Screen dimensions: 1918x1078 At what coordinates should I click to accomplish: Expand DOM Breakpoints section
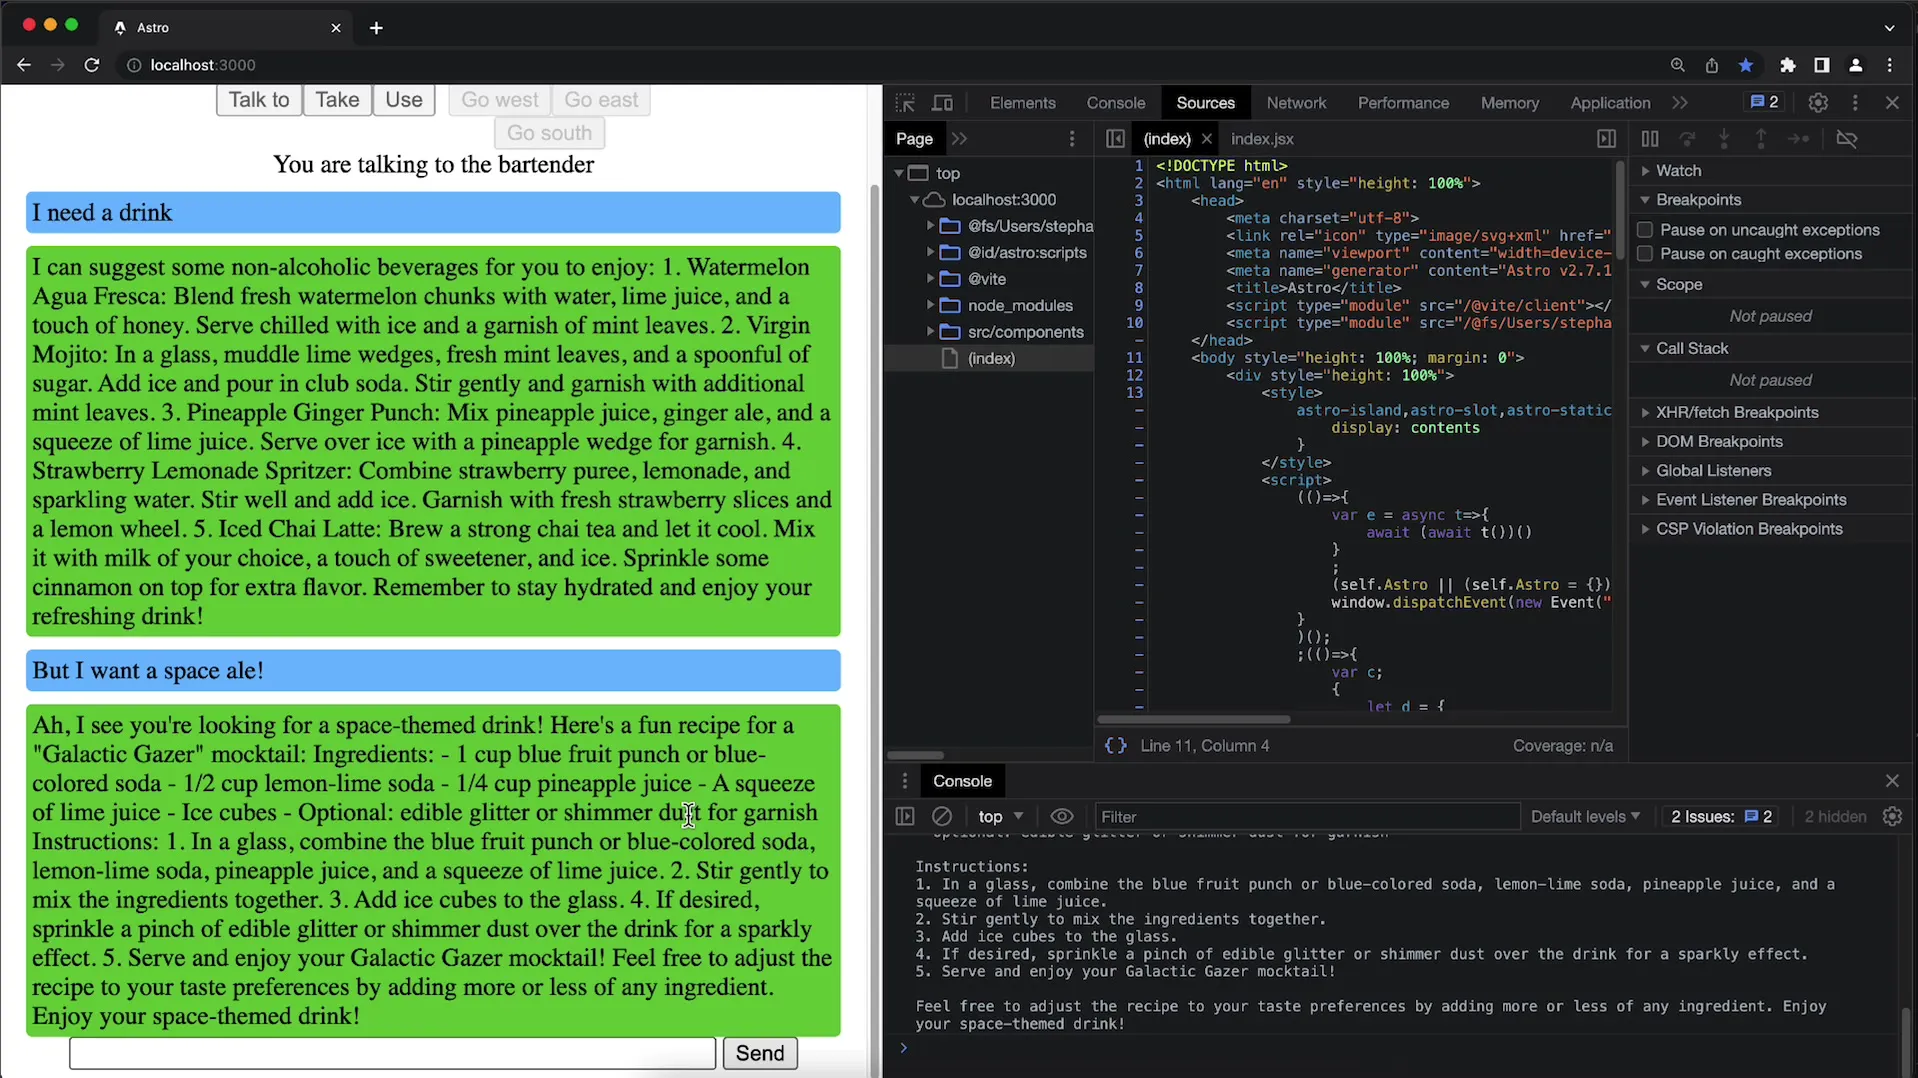(1718, 442)
